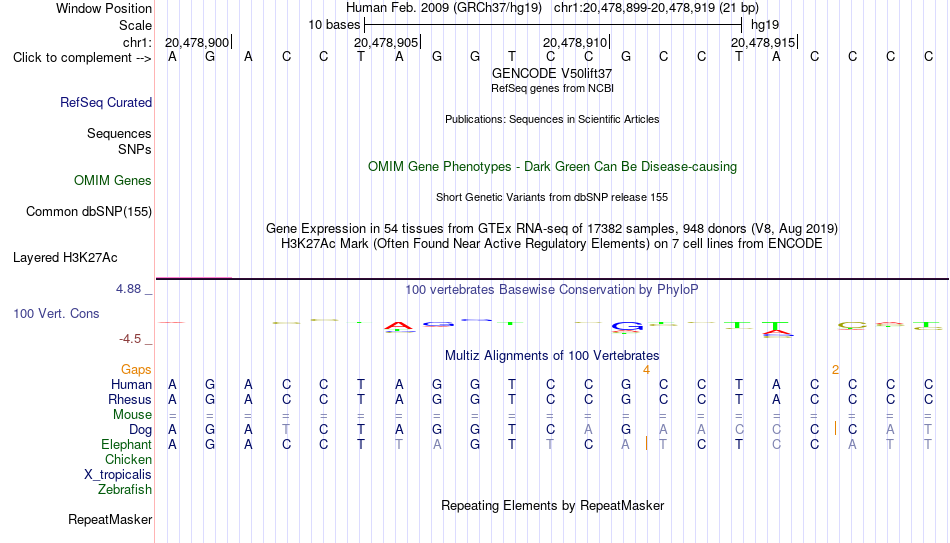Viewport: 950px width, 543px height.
Task: Click '100 vertebrates Basewise Conservation by PhyloP' title
Action: click(x=552, y=290)
